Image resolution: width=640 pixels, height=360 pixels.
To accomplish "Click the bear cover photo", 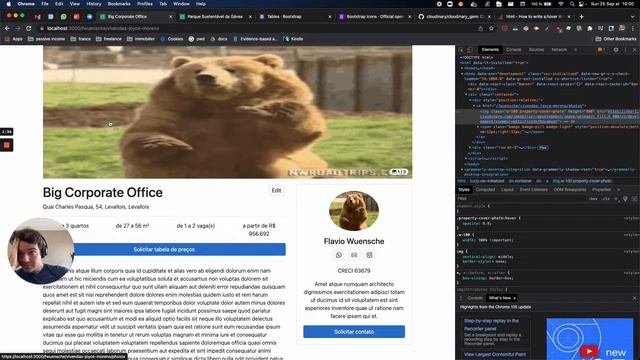I will click(x=227, y=112).
